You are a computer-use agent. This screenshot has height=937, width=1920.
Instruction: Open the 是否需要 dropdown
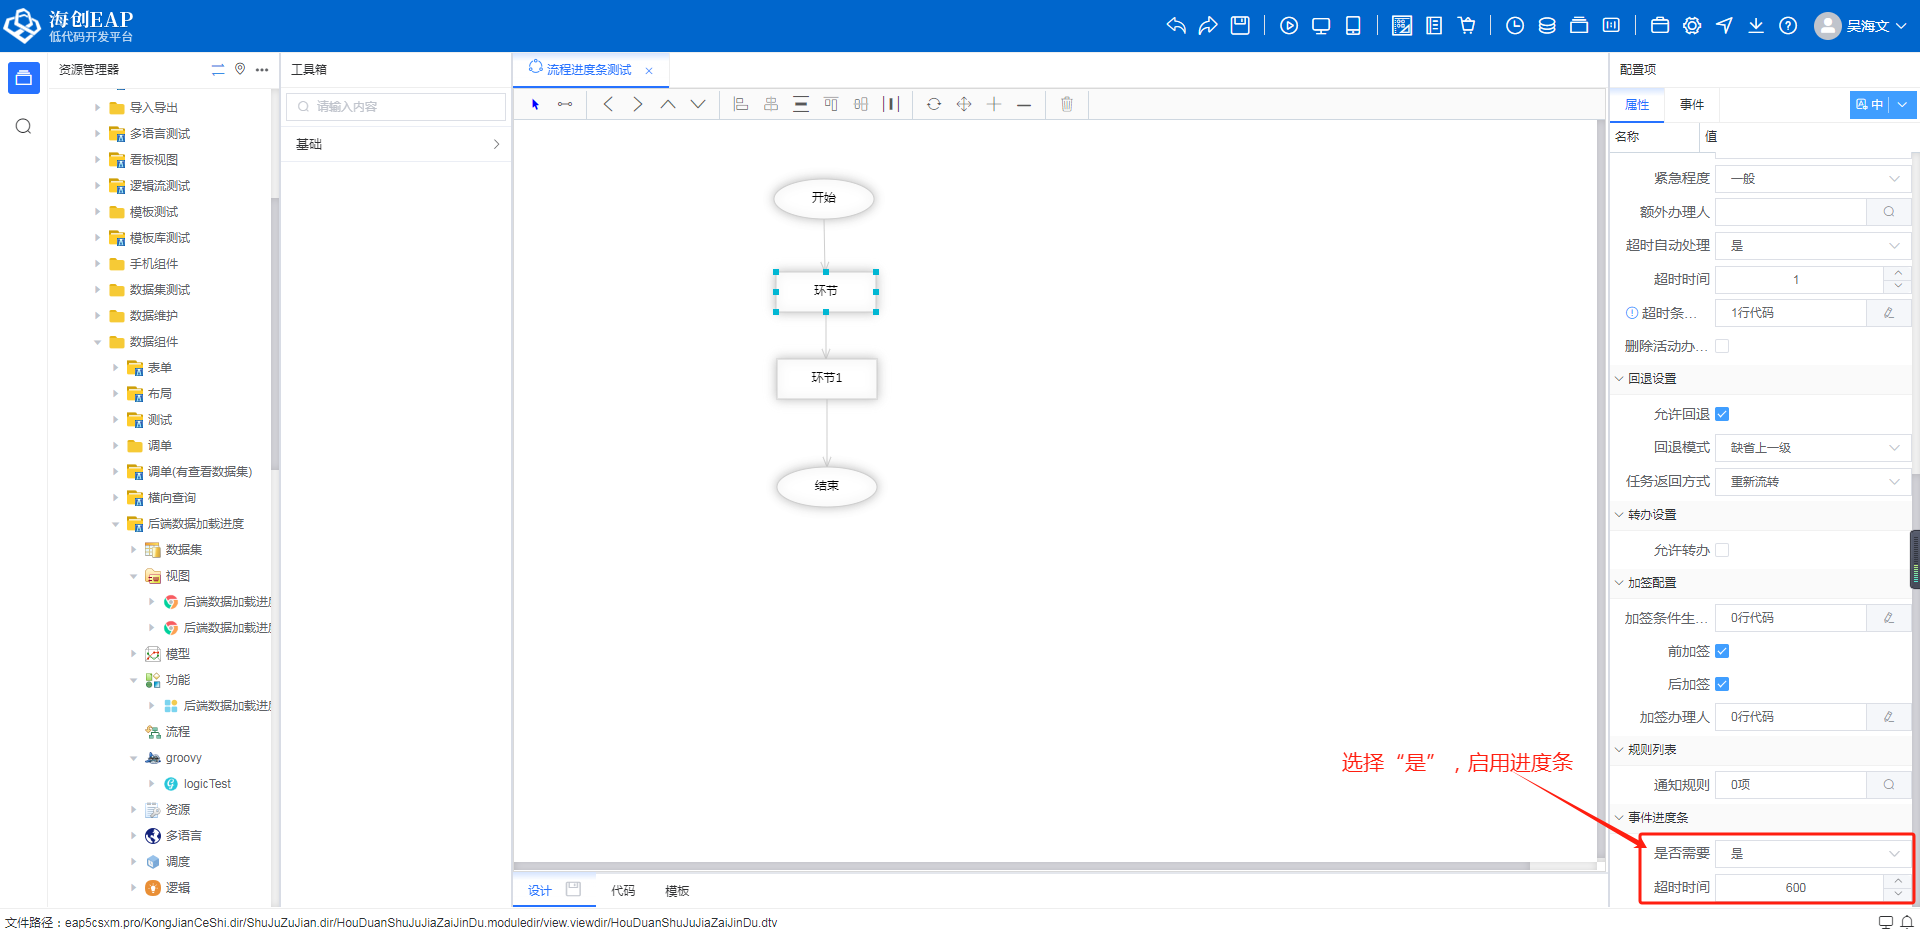[1812, 853]
